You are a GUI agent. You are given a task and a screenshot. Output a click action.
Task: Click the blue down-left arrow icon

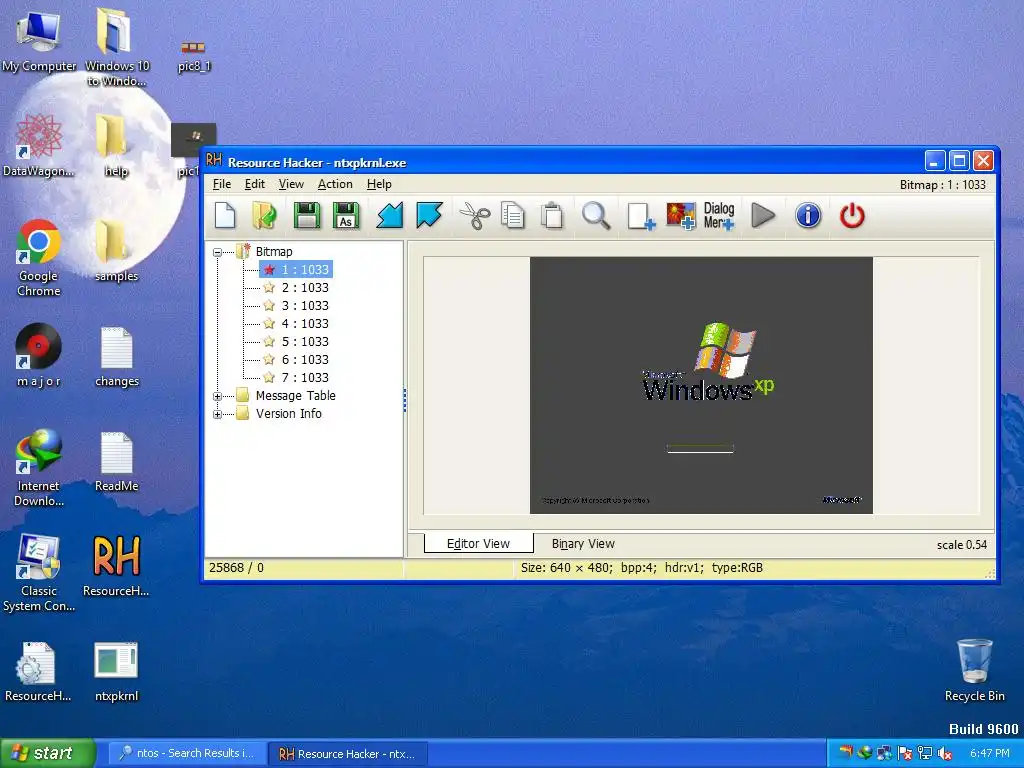pos(390,216)
